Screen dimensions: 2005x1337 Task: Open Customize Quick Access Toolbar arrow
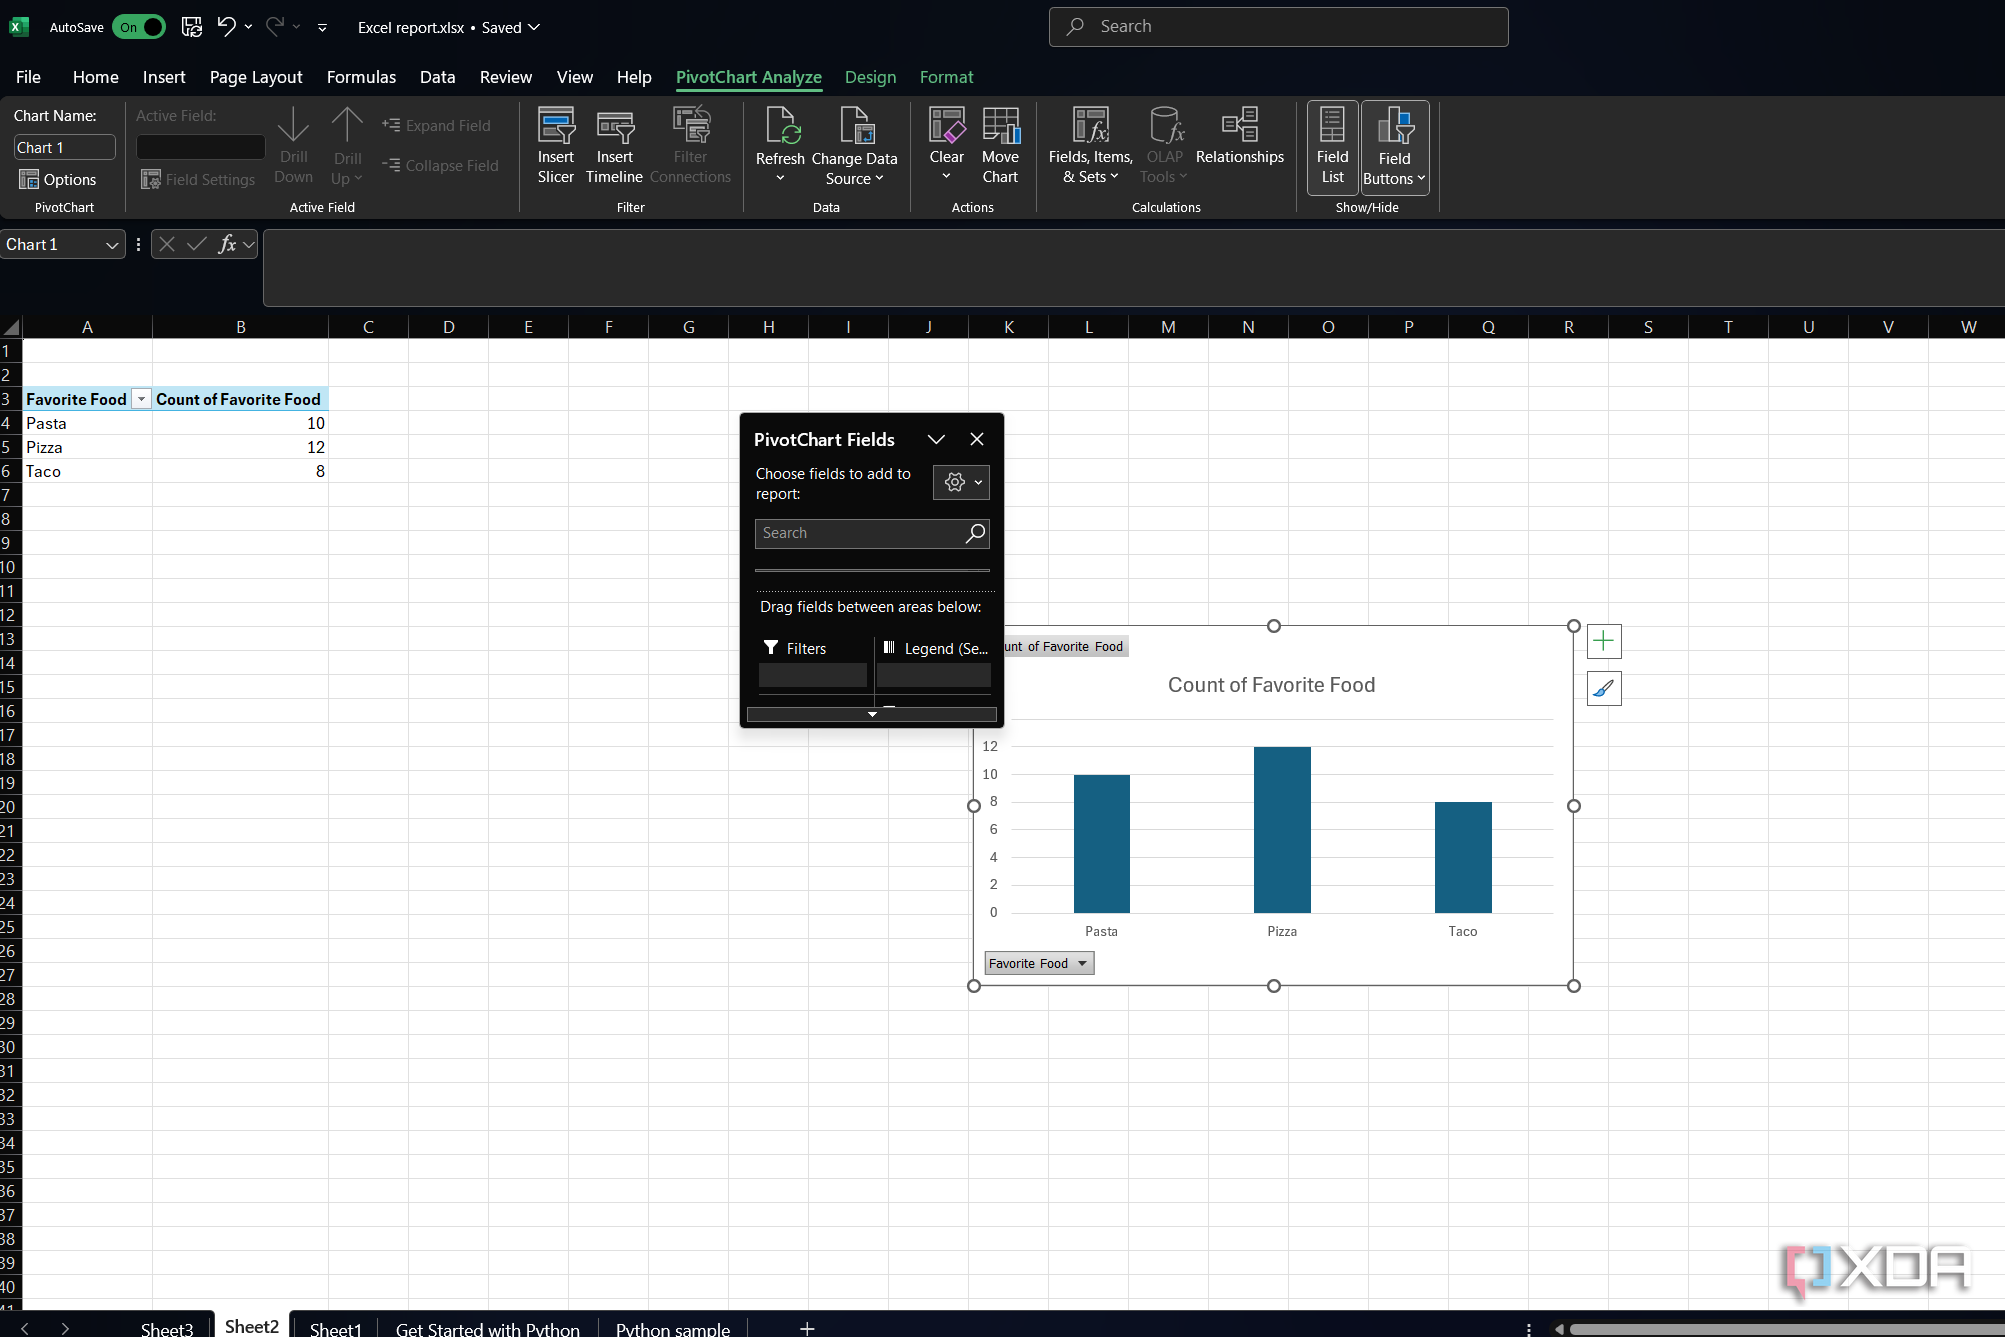click(x=322, y=27)
